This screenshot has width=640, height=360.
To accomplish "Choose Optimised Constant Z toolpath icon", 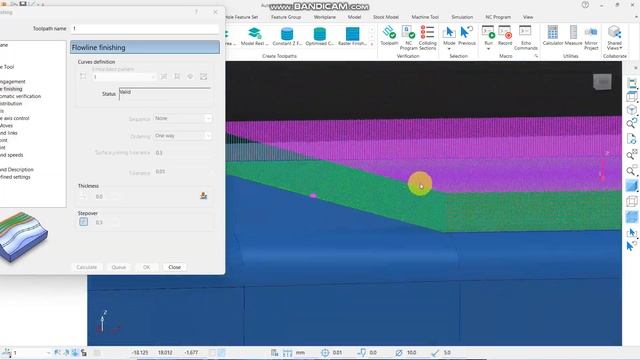I will (x=320, y=36).
